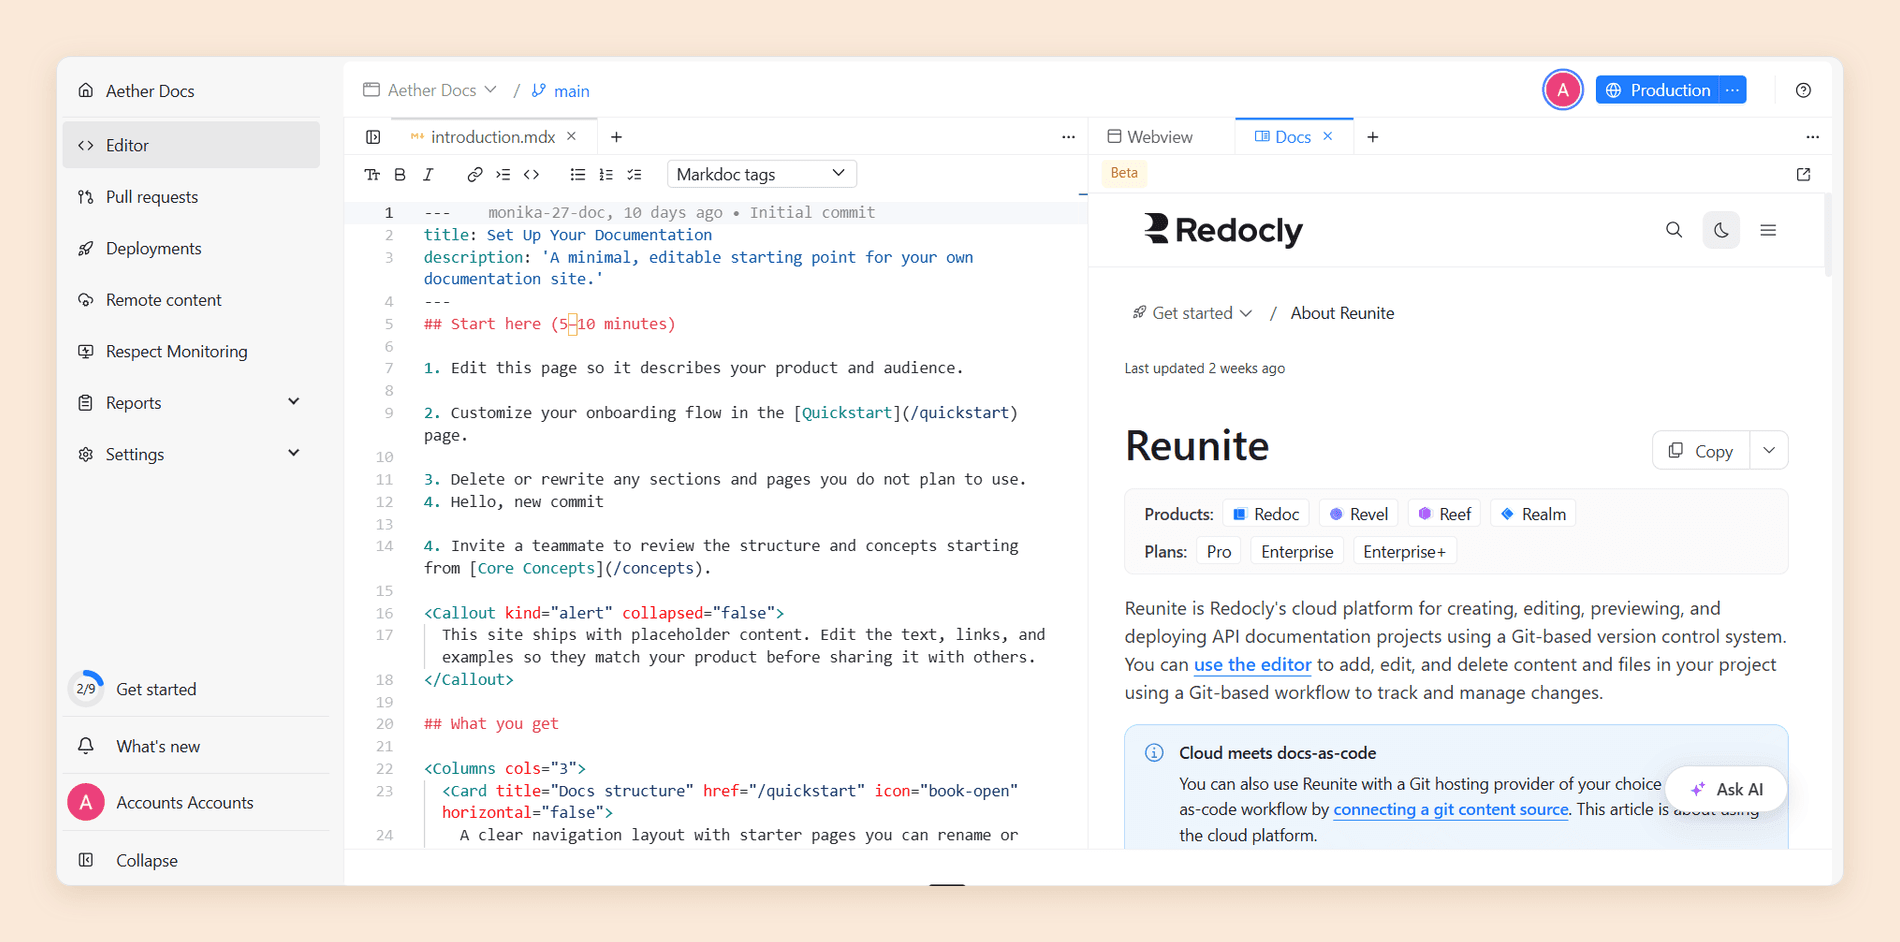Open the help icon in header

pyautogui.click(x=1803, y=90)
